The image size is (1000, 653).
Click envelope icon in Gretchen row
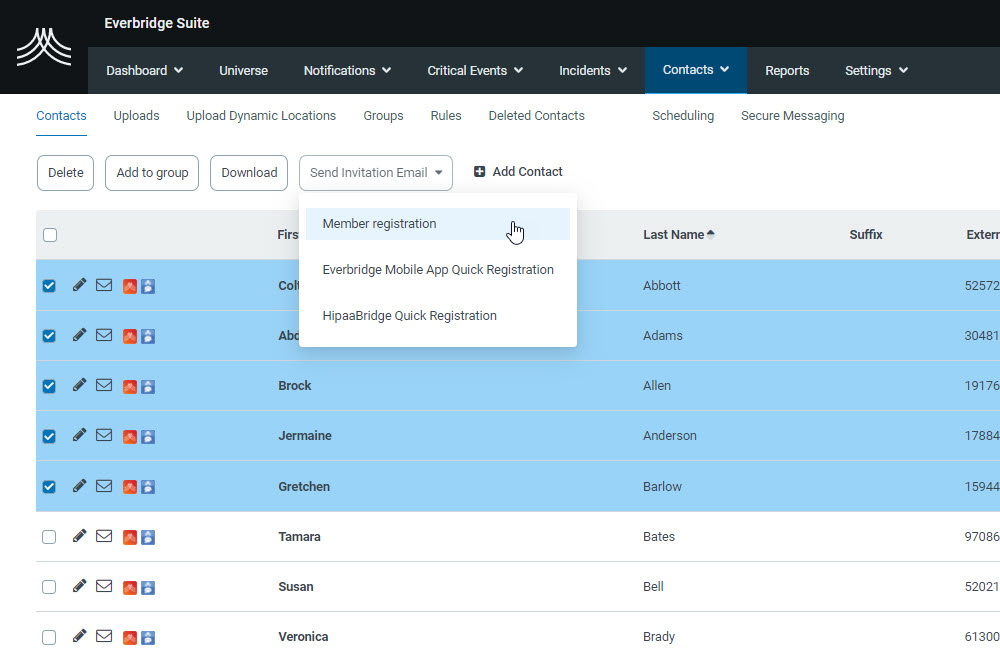point(104,486)
